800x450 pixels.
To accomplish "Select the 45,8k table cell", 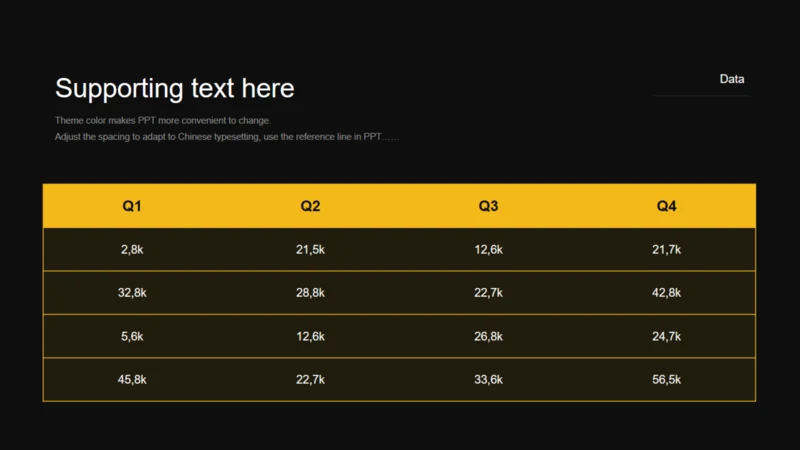I will (132, 380).
